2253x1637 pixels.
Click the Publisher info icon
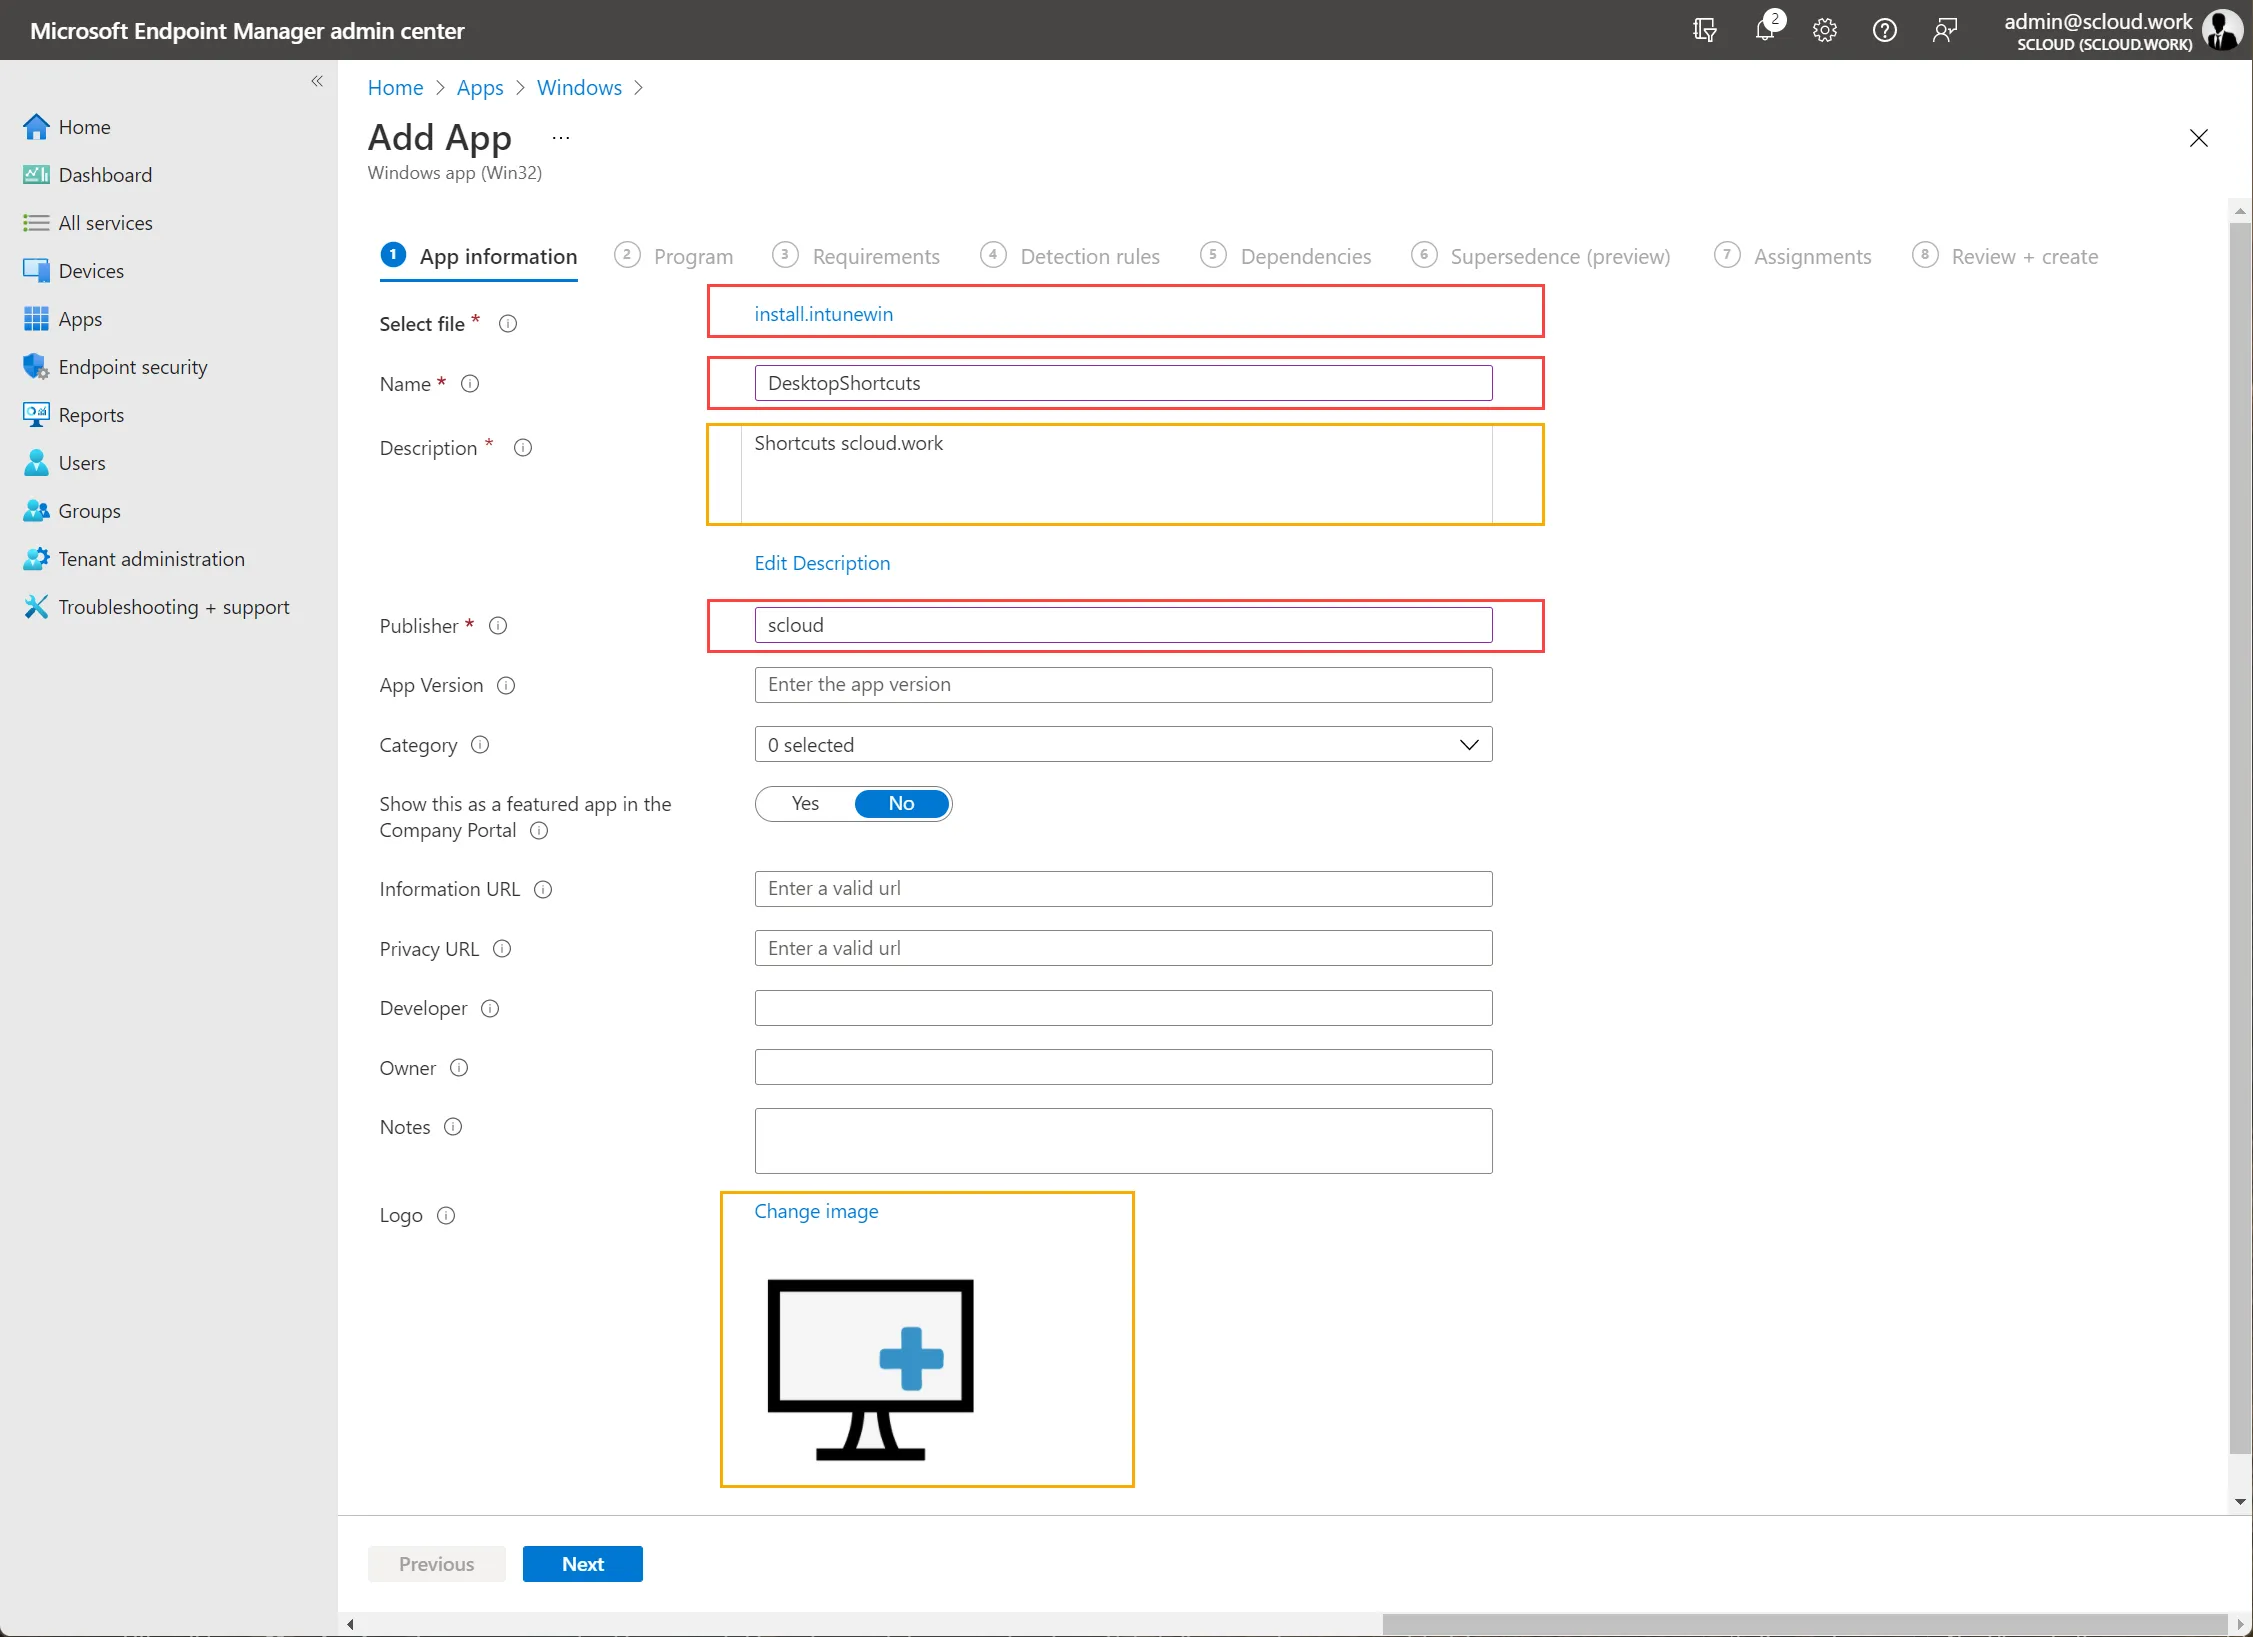(498, 626)
